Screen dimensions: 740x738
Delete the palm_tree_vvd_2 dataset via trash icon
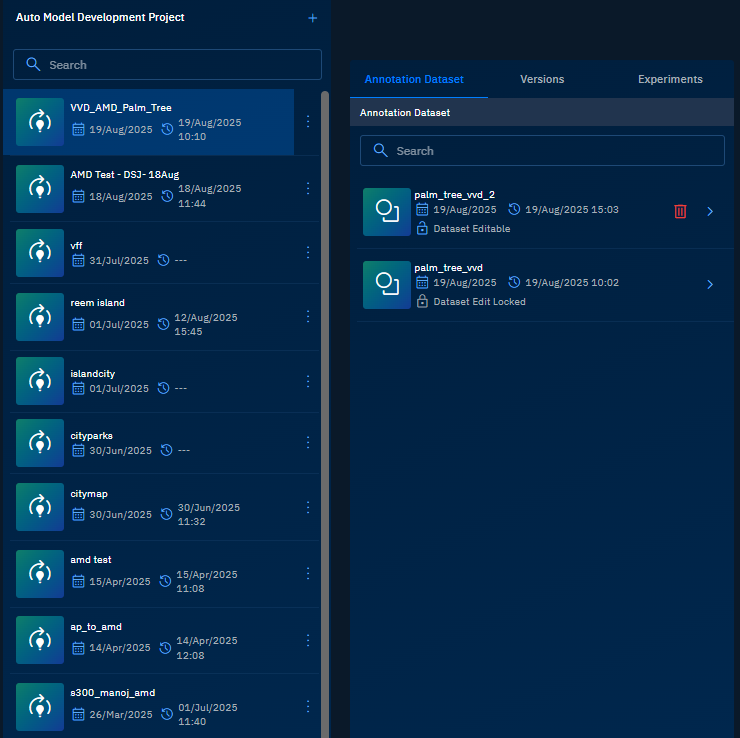point(680,211)
